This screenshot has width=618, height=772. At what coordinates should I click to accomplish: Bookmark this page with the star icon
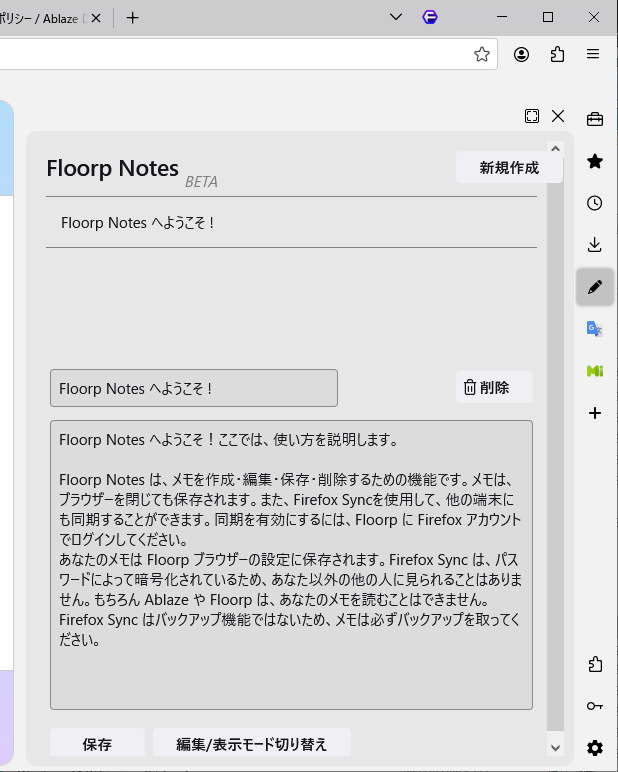[x=482, y=54]
